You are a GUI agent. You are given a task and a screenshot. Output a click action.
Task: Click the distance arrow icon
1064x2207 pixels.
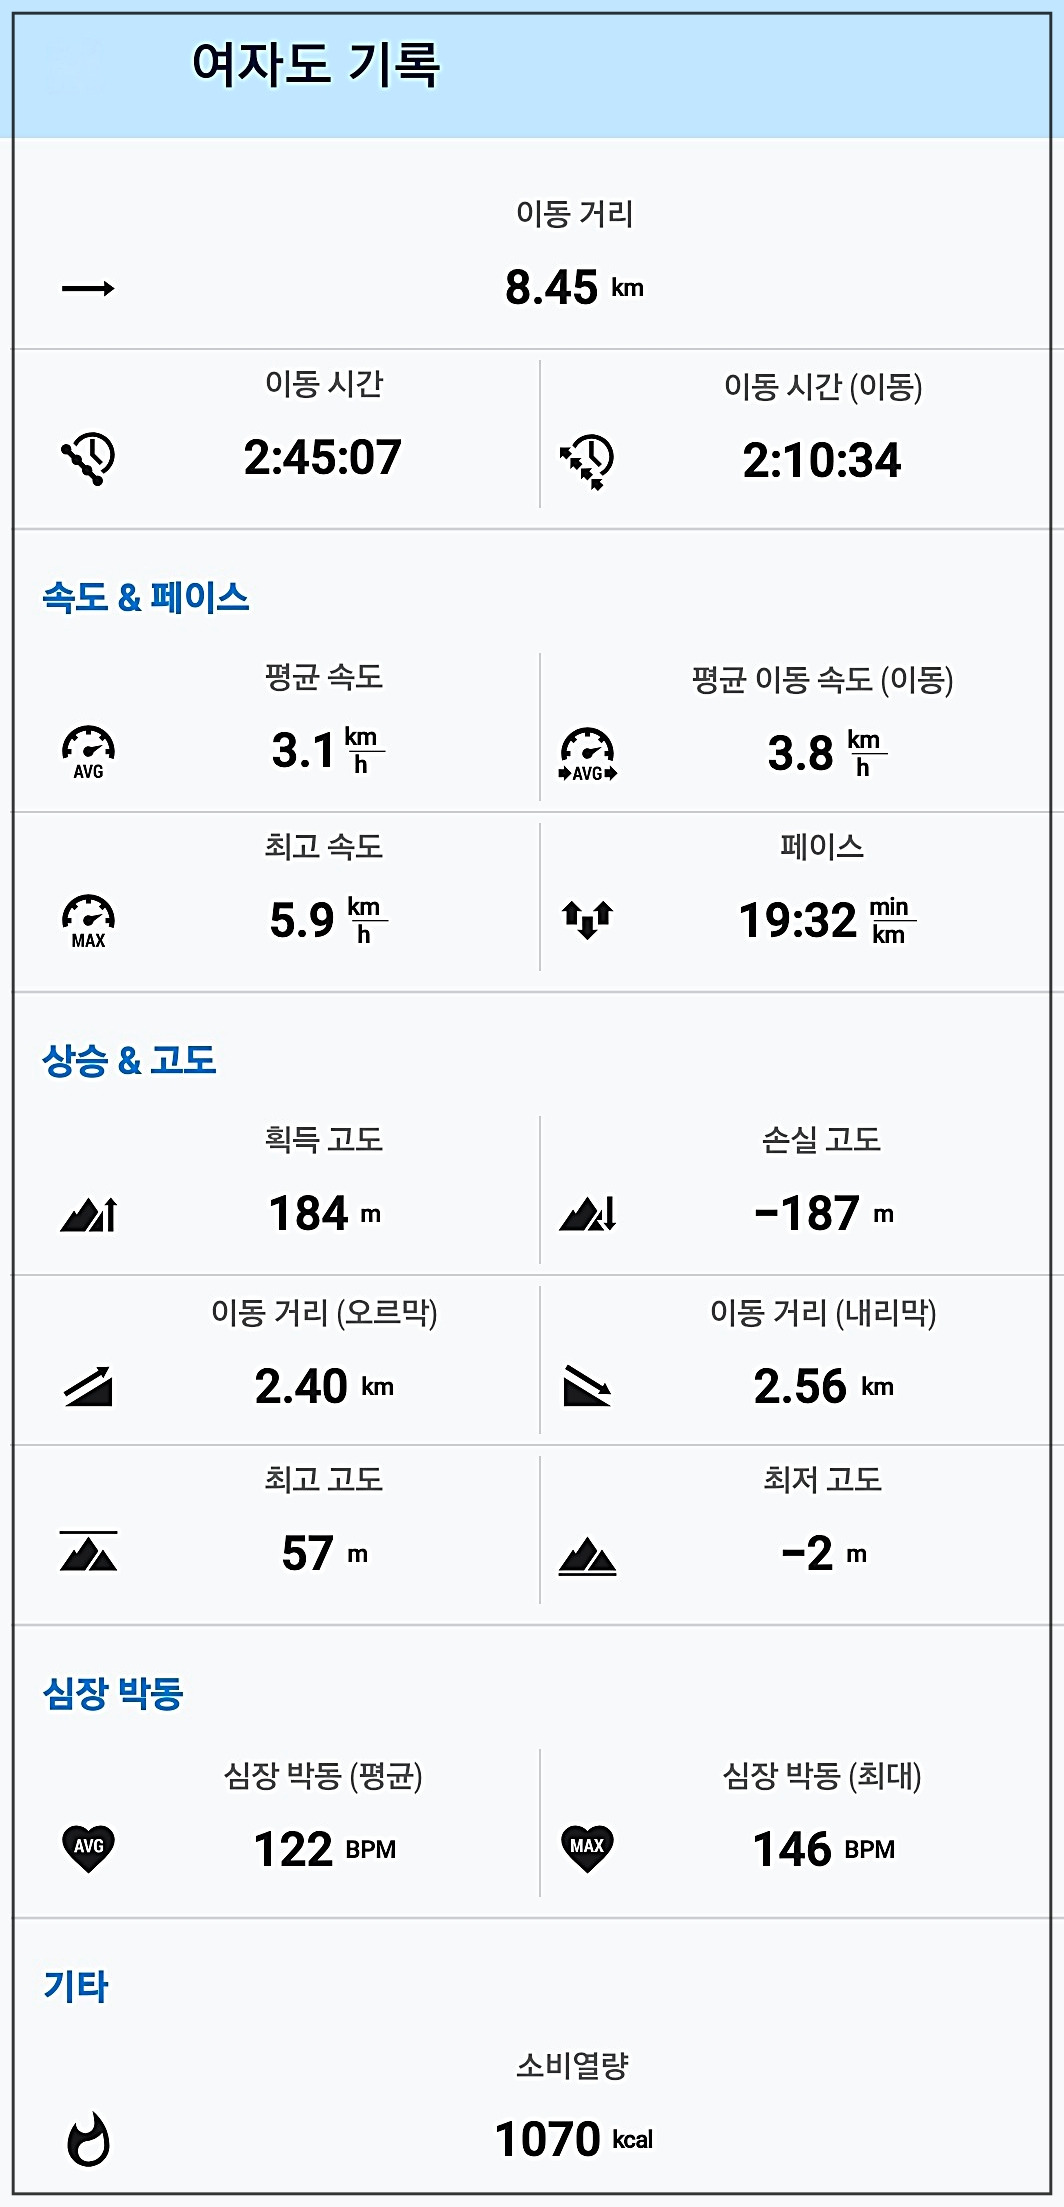click(x=88, y=289)
